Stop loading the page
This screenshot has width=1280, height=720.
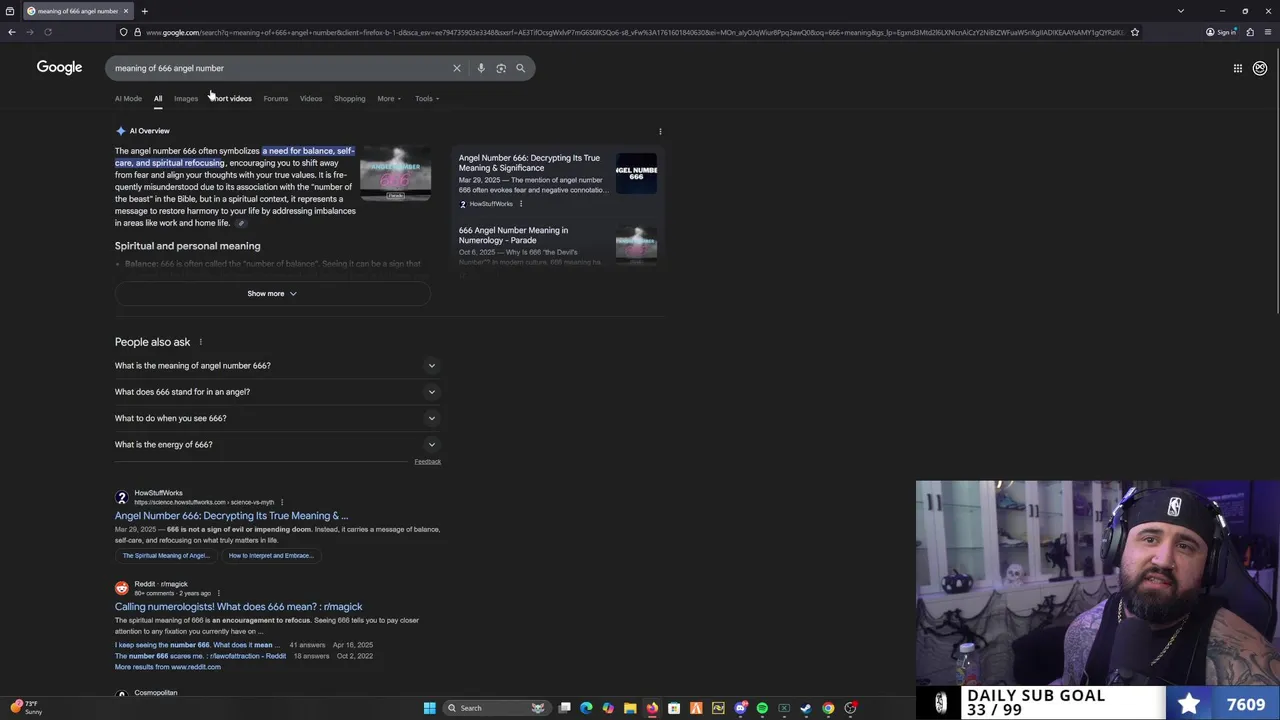click(x=47, y=32)
